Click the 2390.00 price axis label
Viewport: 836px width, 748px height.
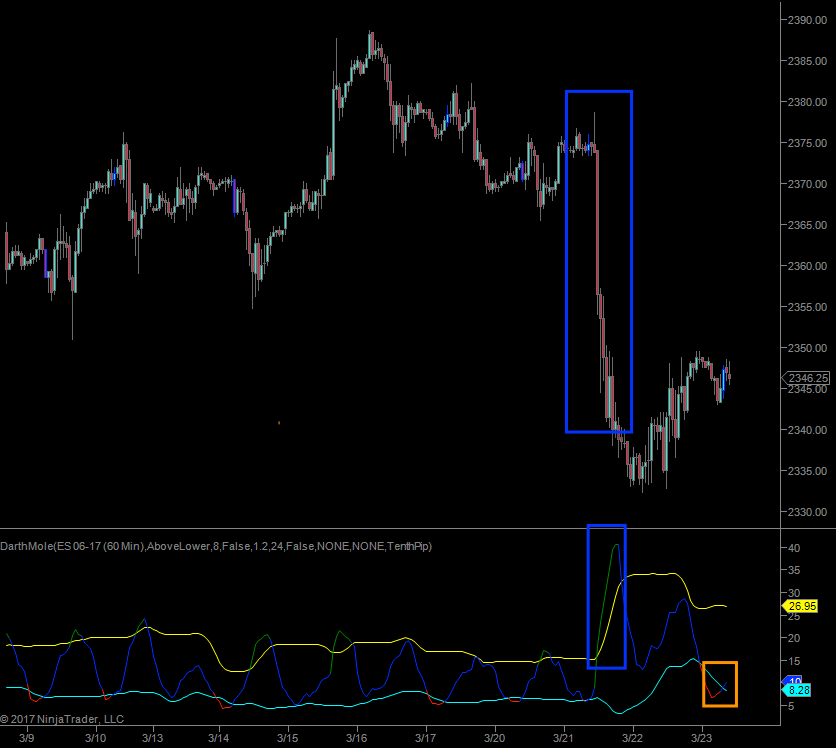806,20
